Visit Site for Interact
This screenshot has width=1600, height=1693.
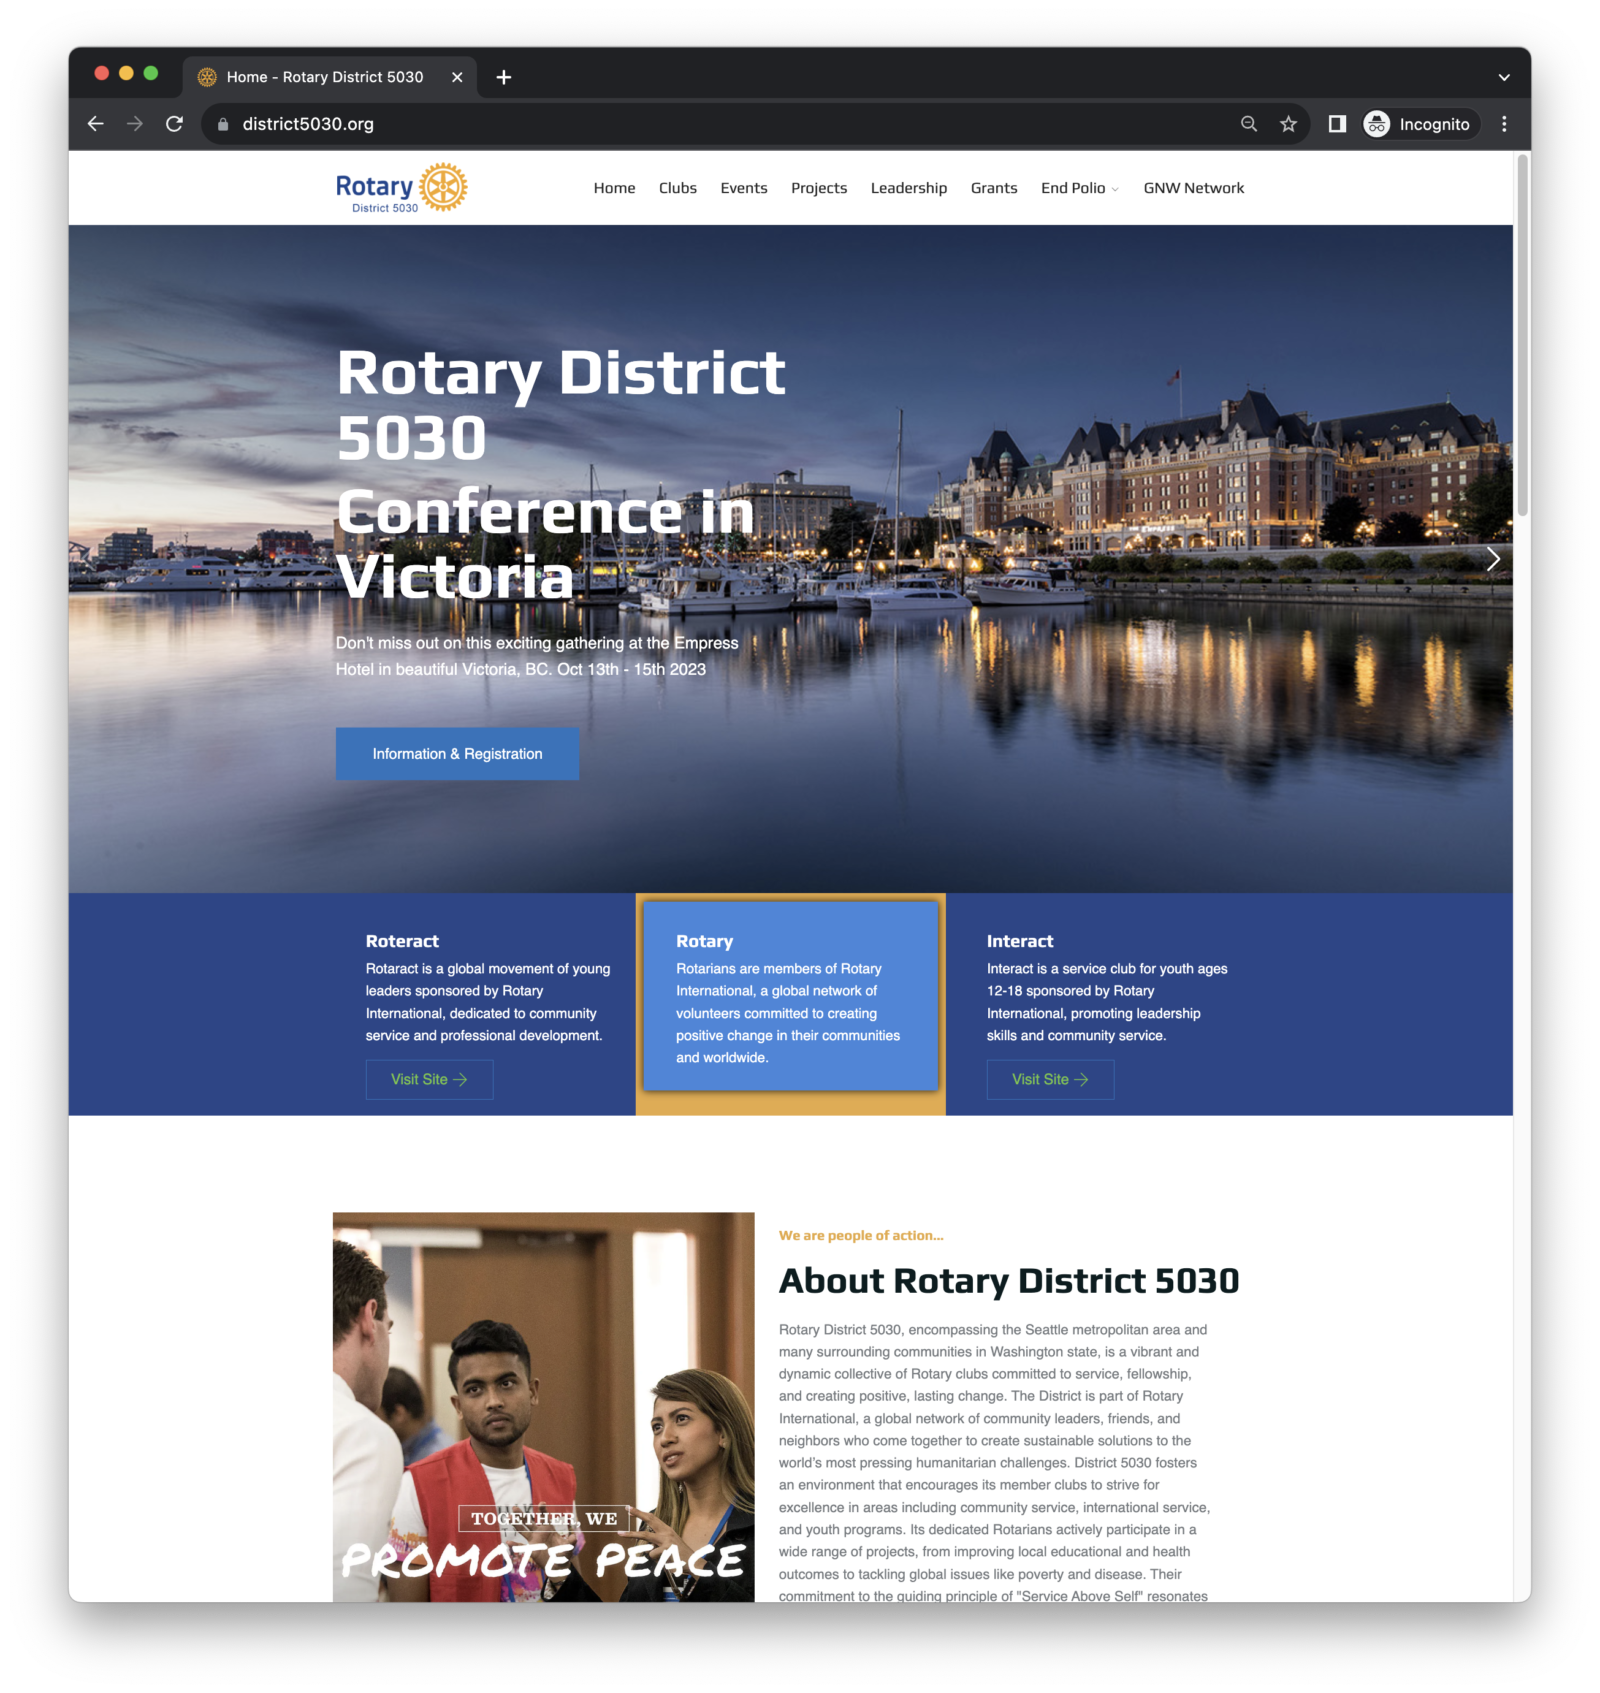(x=1050, y=1080)
